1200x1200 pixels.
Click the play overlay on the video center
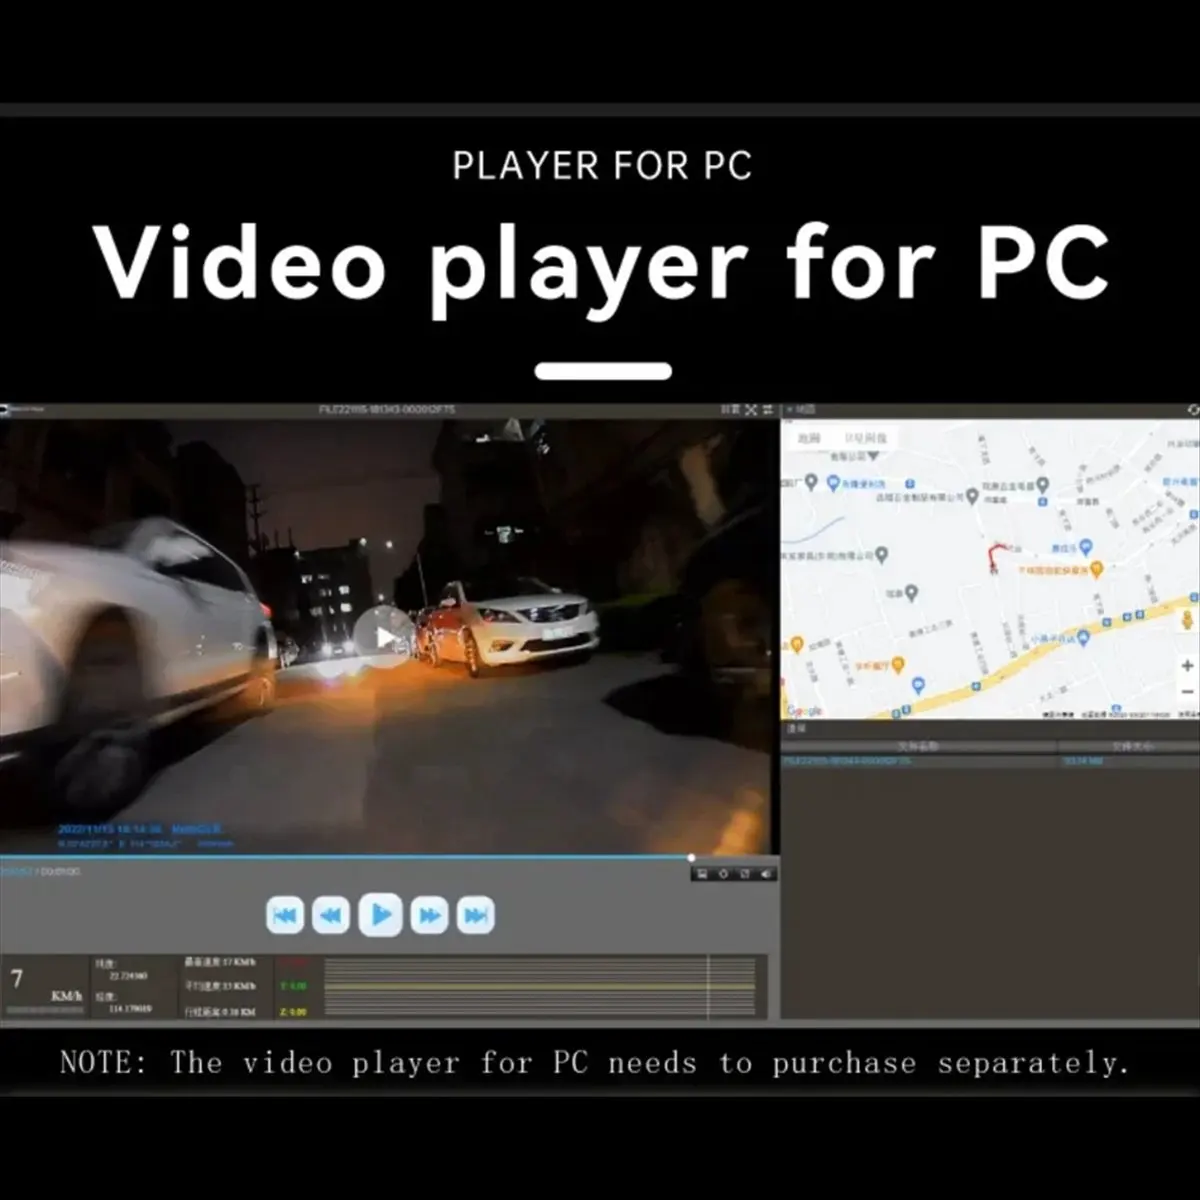tap(383, 636)
